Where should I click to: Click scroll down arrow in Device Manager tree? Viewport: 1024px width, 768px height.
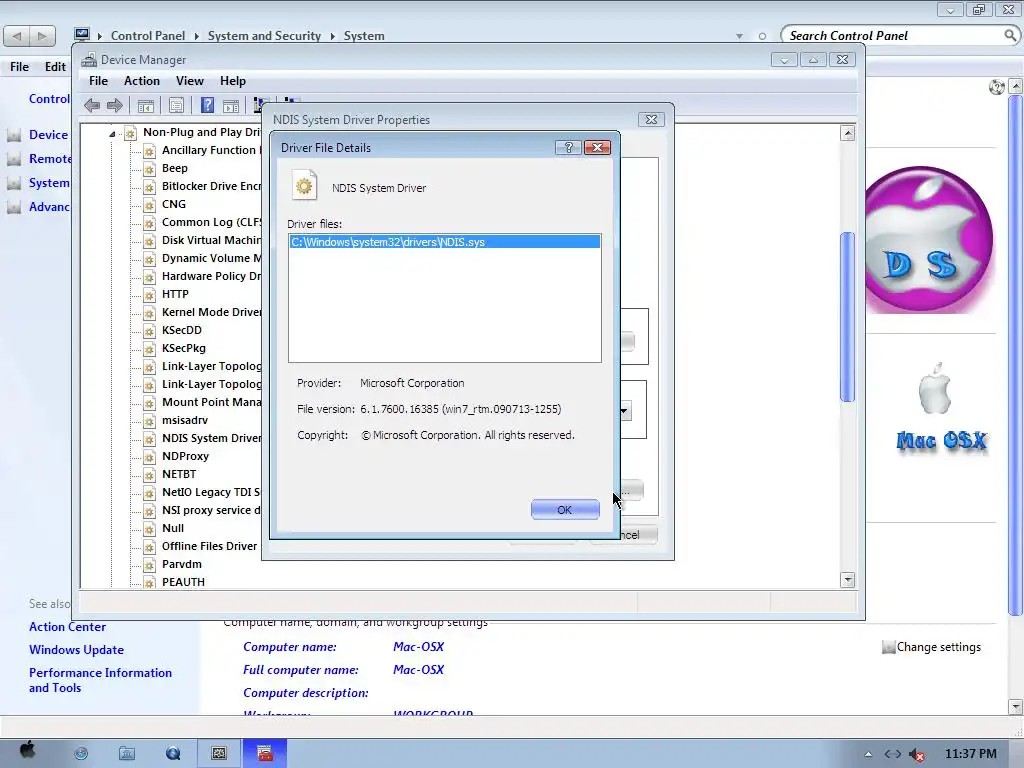[848, 580]
